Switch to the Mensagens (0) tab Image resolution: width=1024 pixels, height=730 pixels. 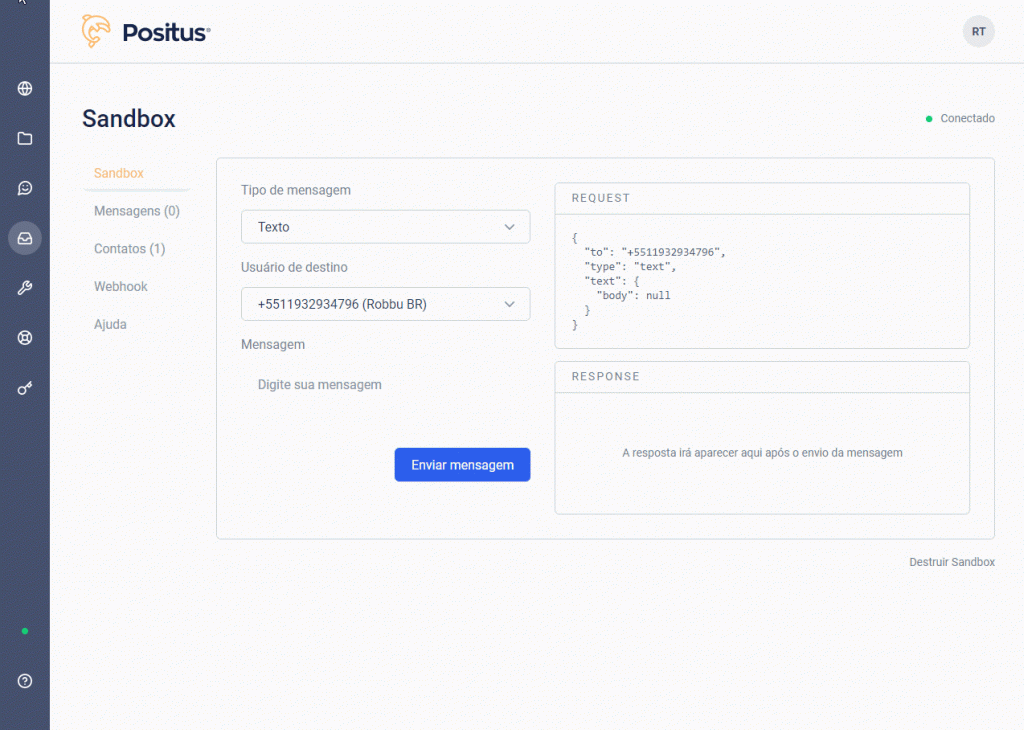click(137, 211)
